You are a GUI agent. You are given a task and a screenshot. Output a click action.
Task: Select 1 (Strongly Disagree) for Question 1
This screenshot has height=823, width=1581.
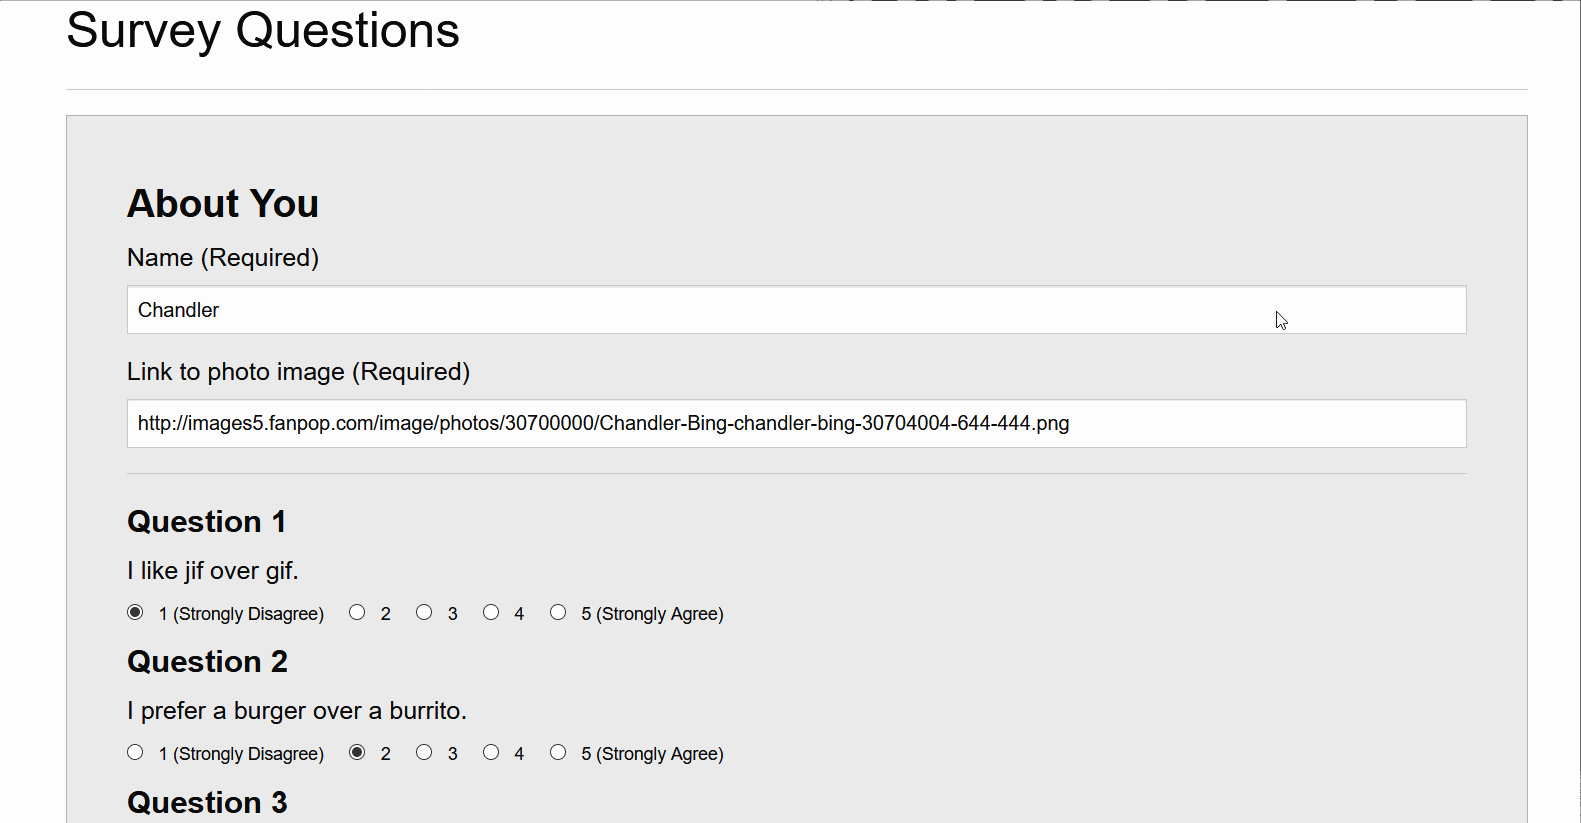coord(135,612)
